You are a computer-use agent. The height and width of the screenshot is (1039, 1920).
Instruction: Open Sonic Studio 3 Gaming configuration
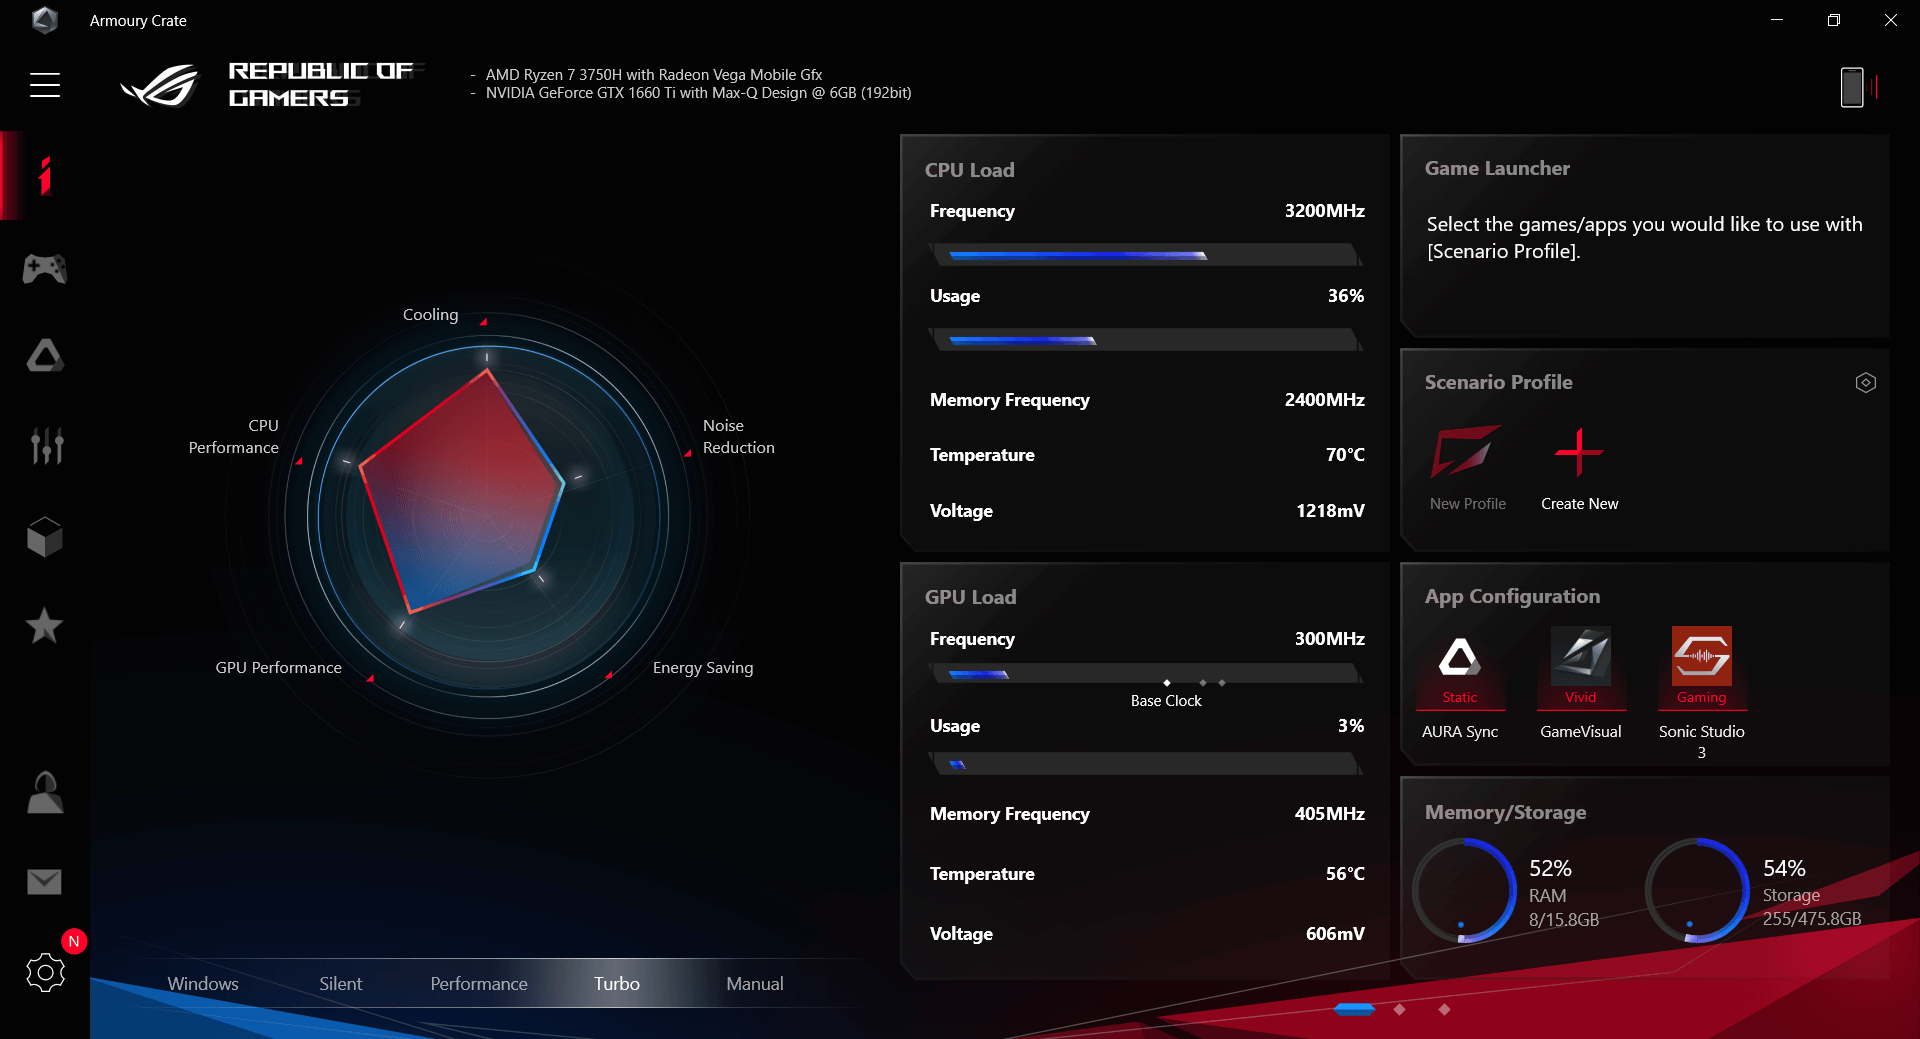tap(1701, 666)
